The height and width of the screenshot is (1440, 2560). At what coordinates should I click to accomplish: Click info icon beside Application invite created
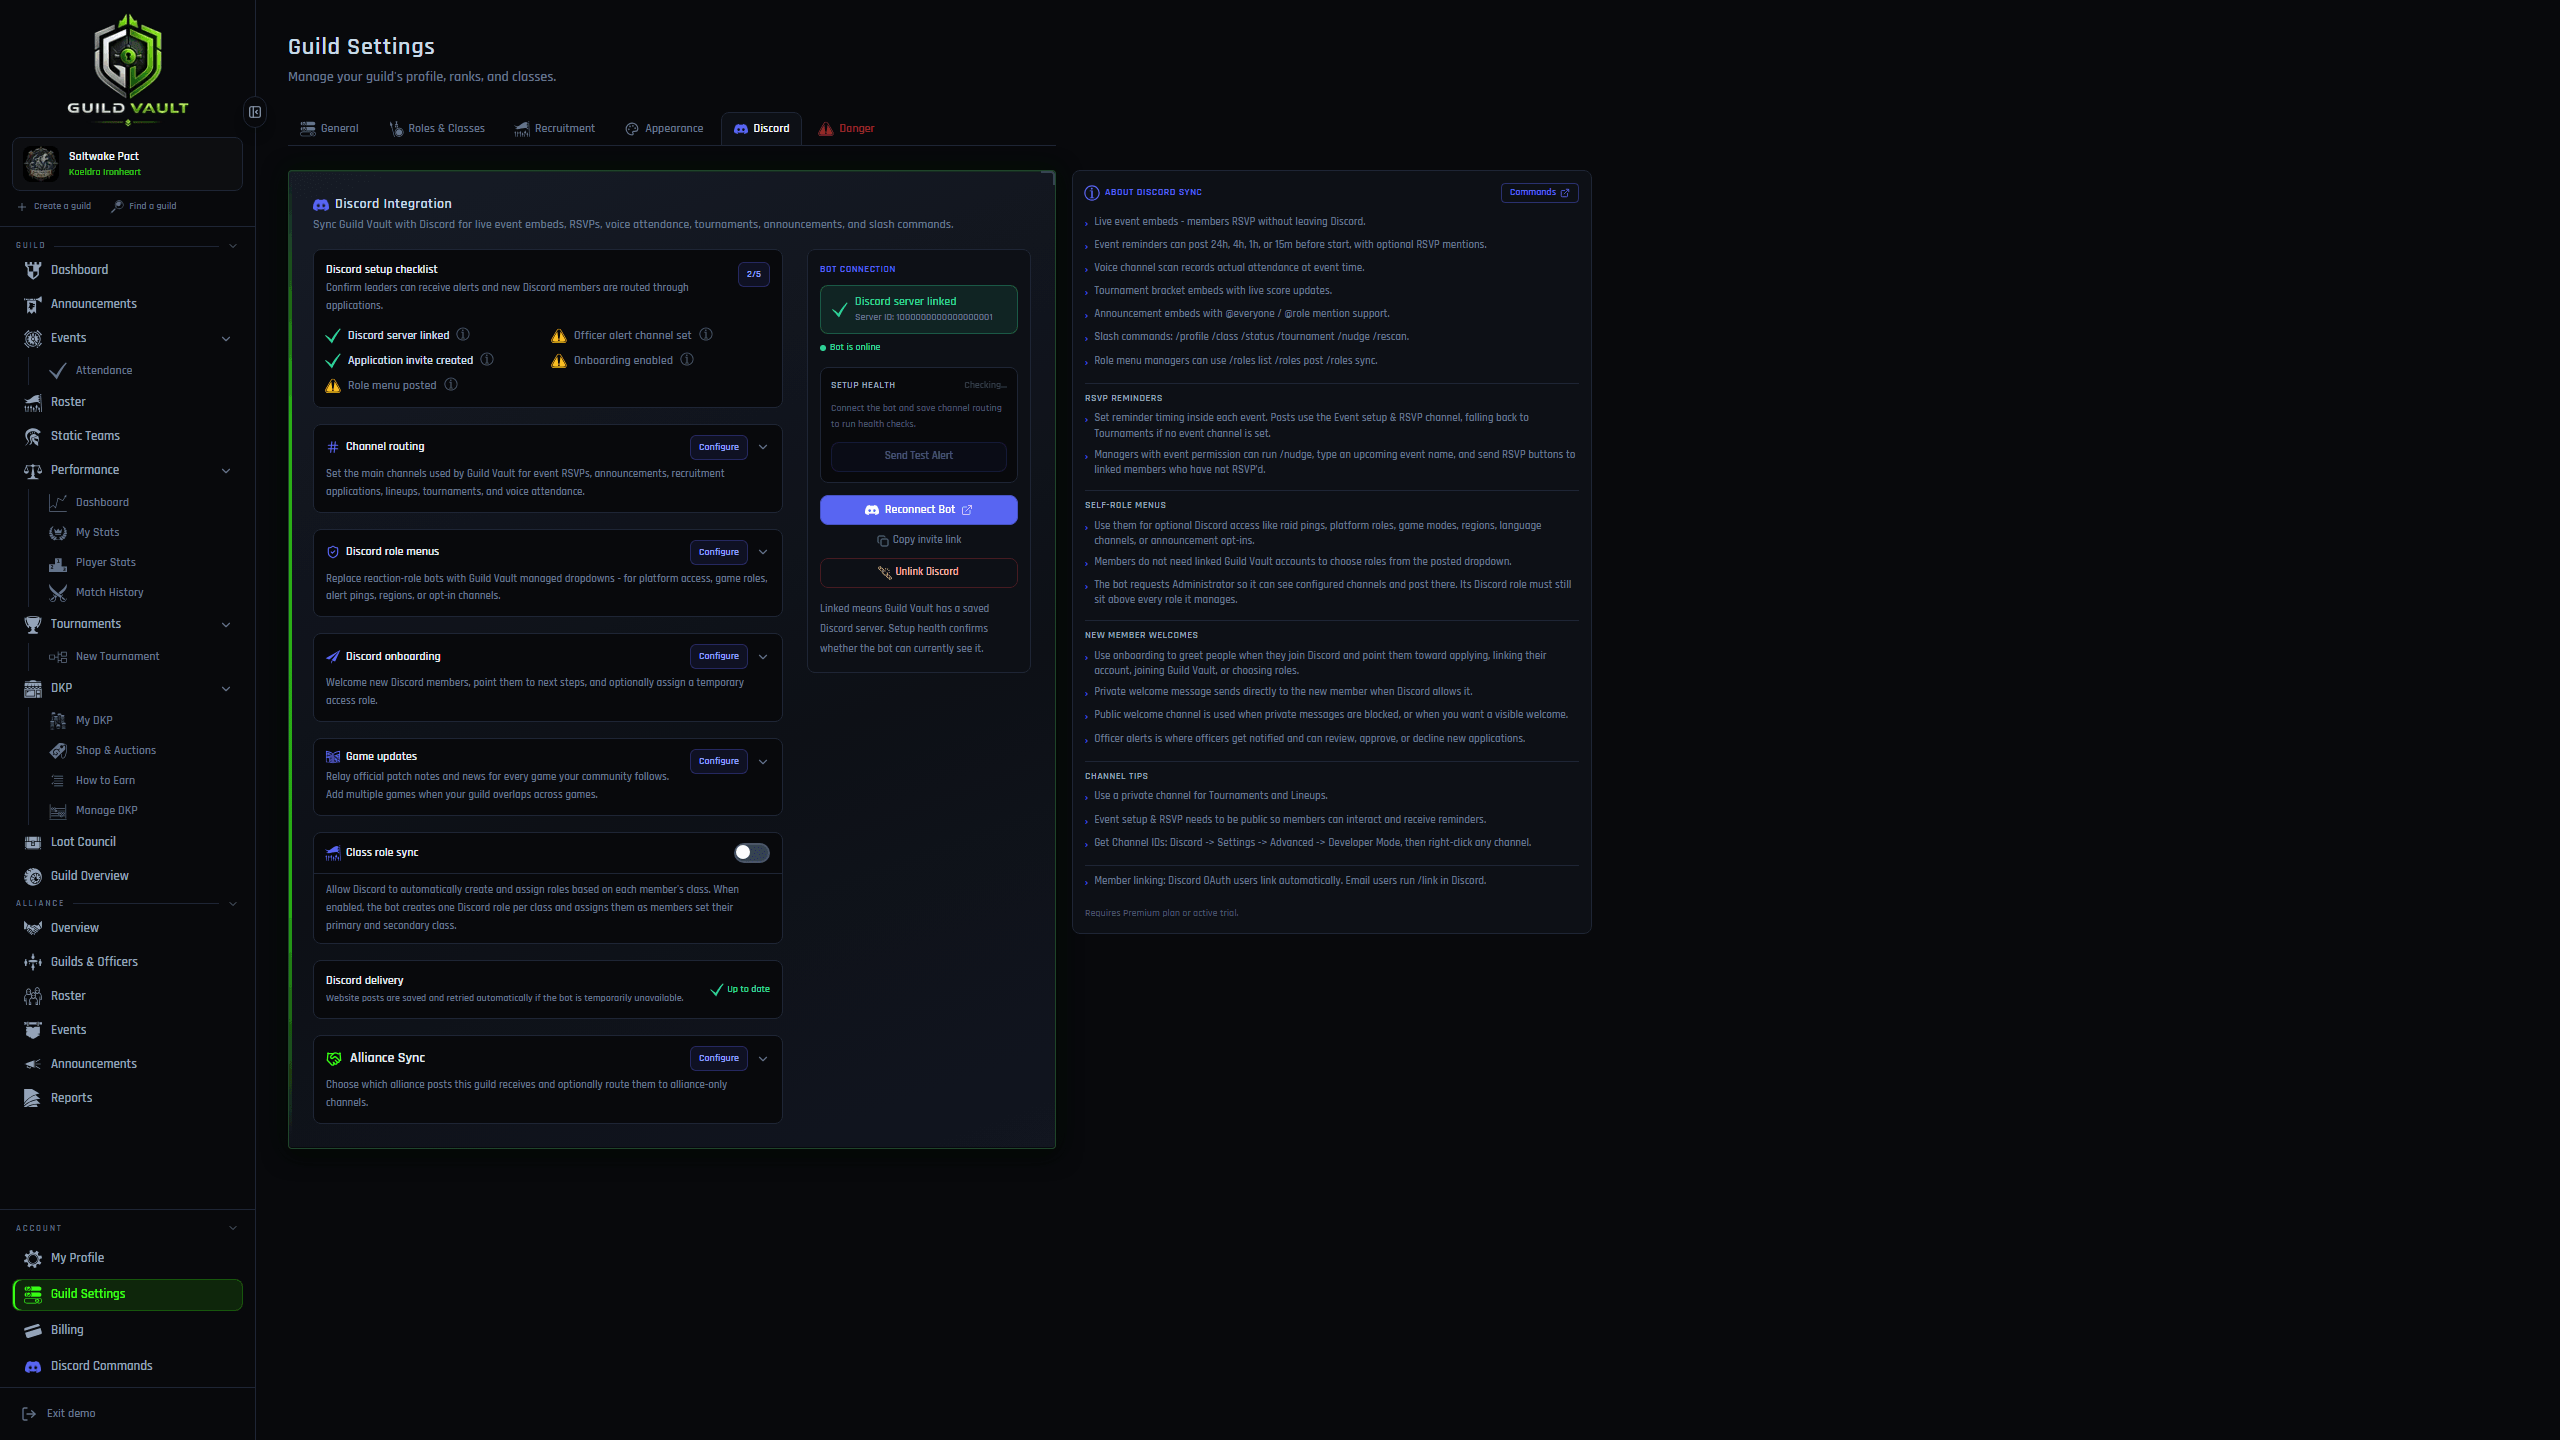(x=487, y=360)
